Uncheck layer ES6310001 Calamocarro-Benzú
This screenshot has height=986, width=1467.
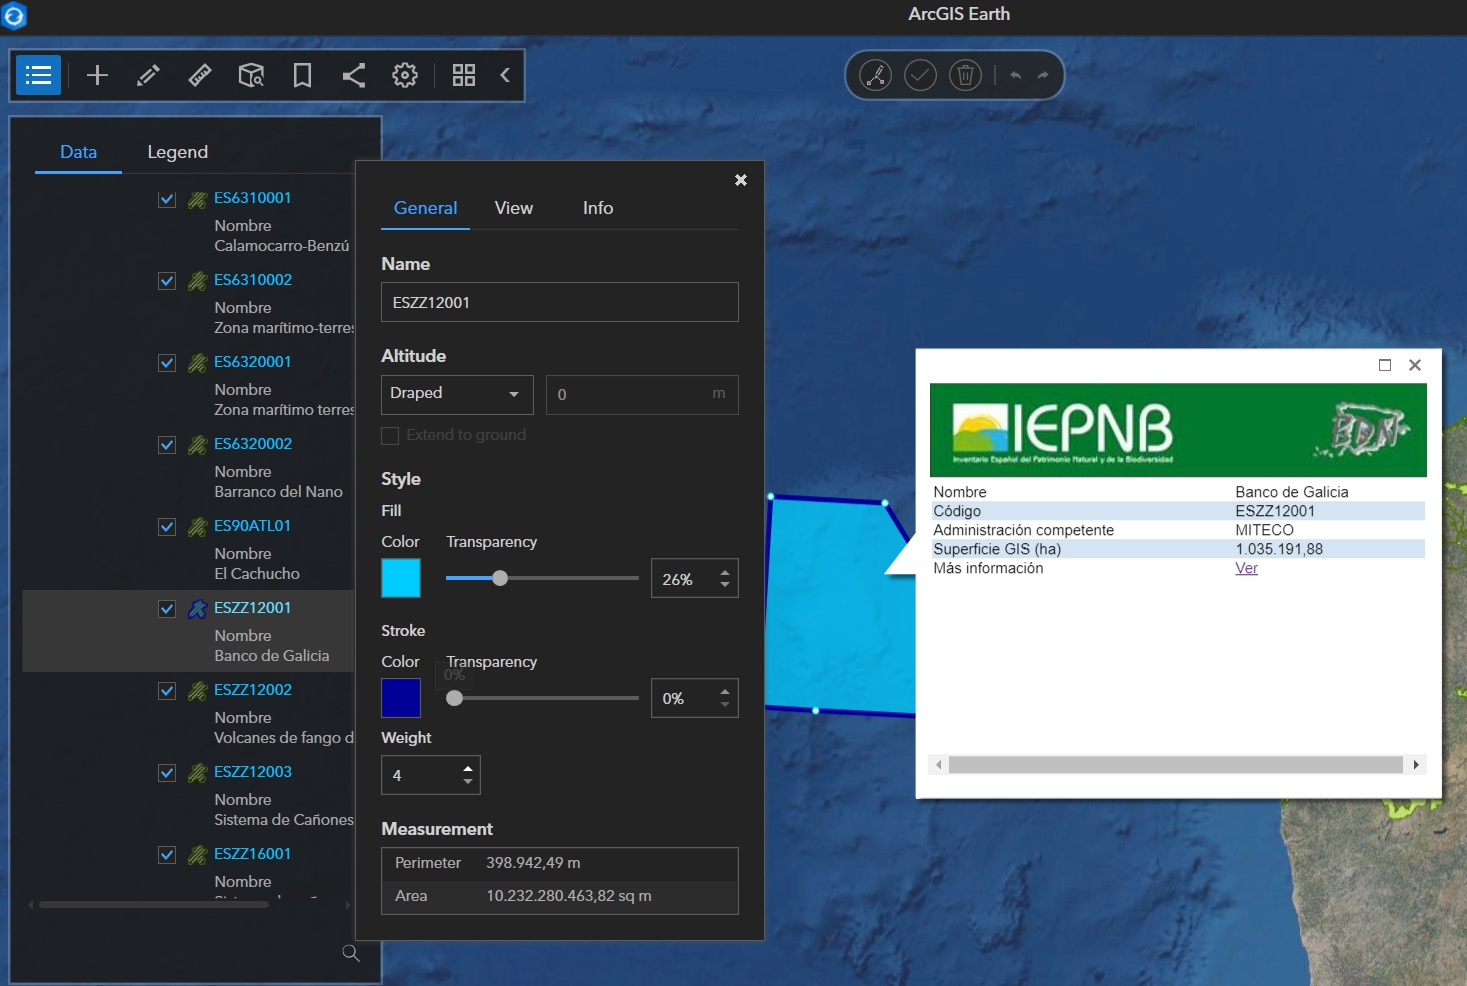pyautogui.click(x=167, y=199)
